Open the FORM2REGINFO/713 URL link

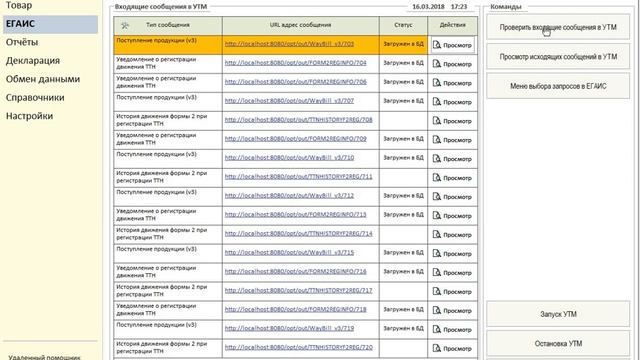296,215
